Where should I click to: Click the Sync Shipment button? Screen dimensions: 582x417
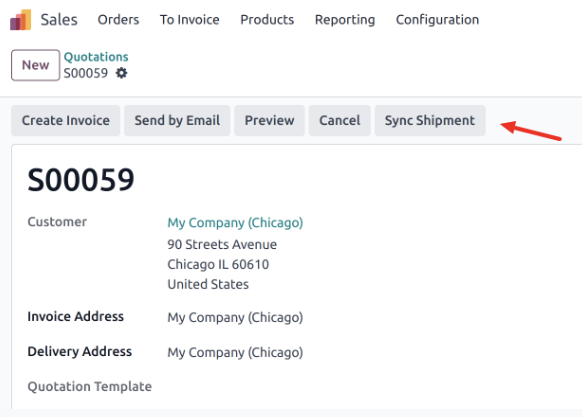coord(430,120)
